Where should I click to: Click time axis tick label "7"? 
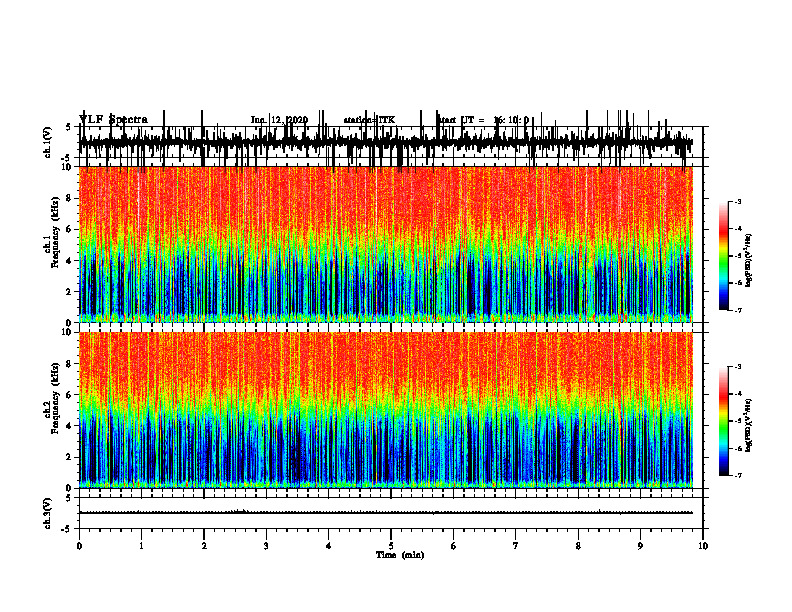click(x=516, y=546)
